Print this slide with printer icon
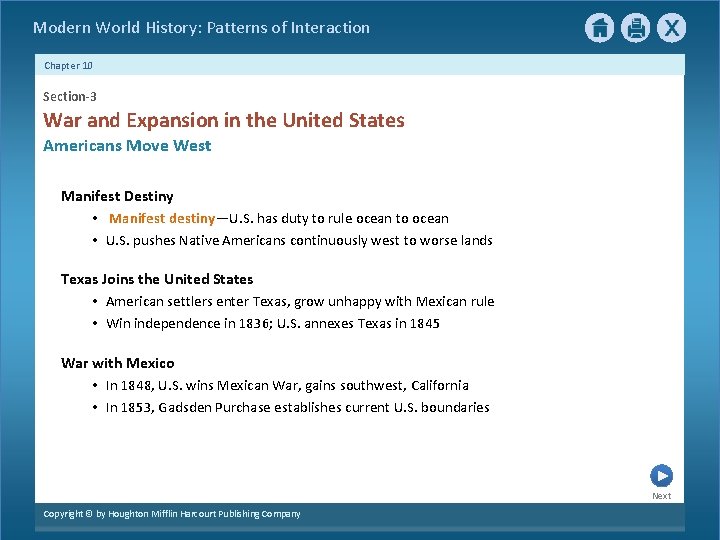This screenshot has width=720, height=540. click(x=636, y=28)
